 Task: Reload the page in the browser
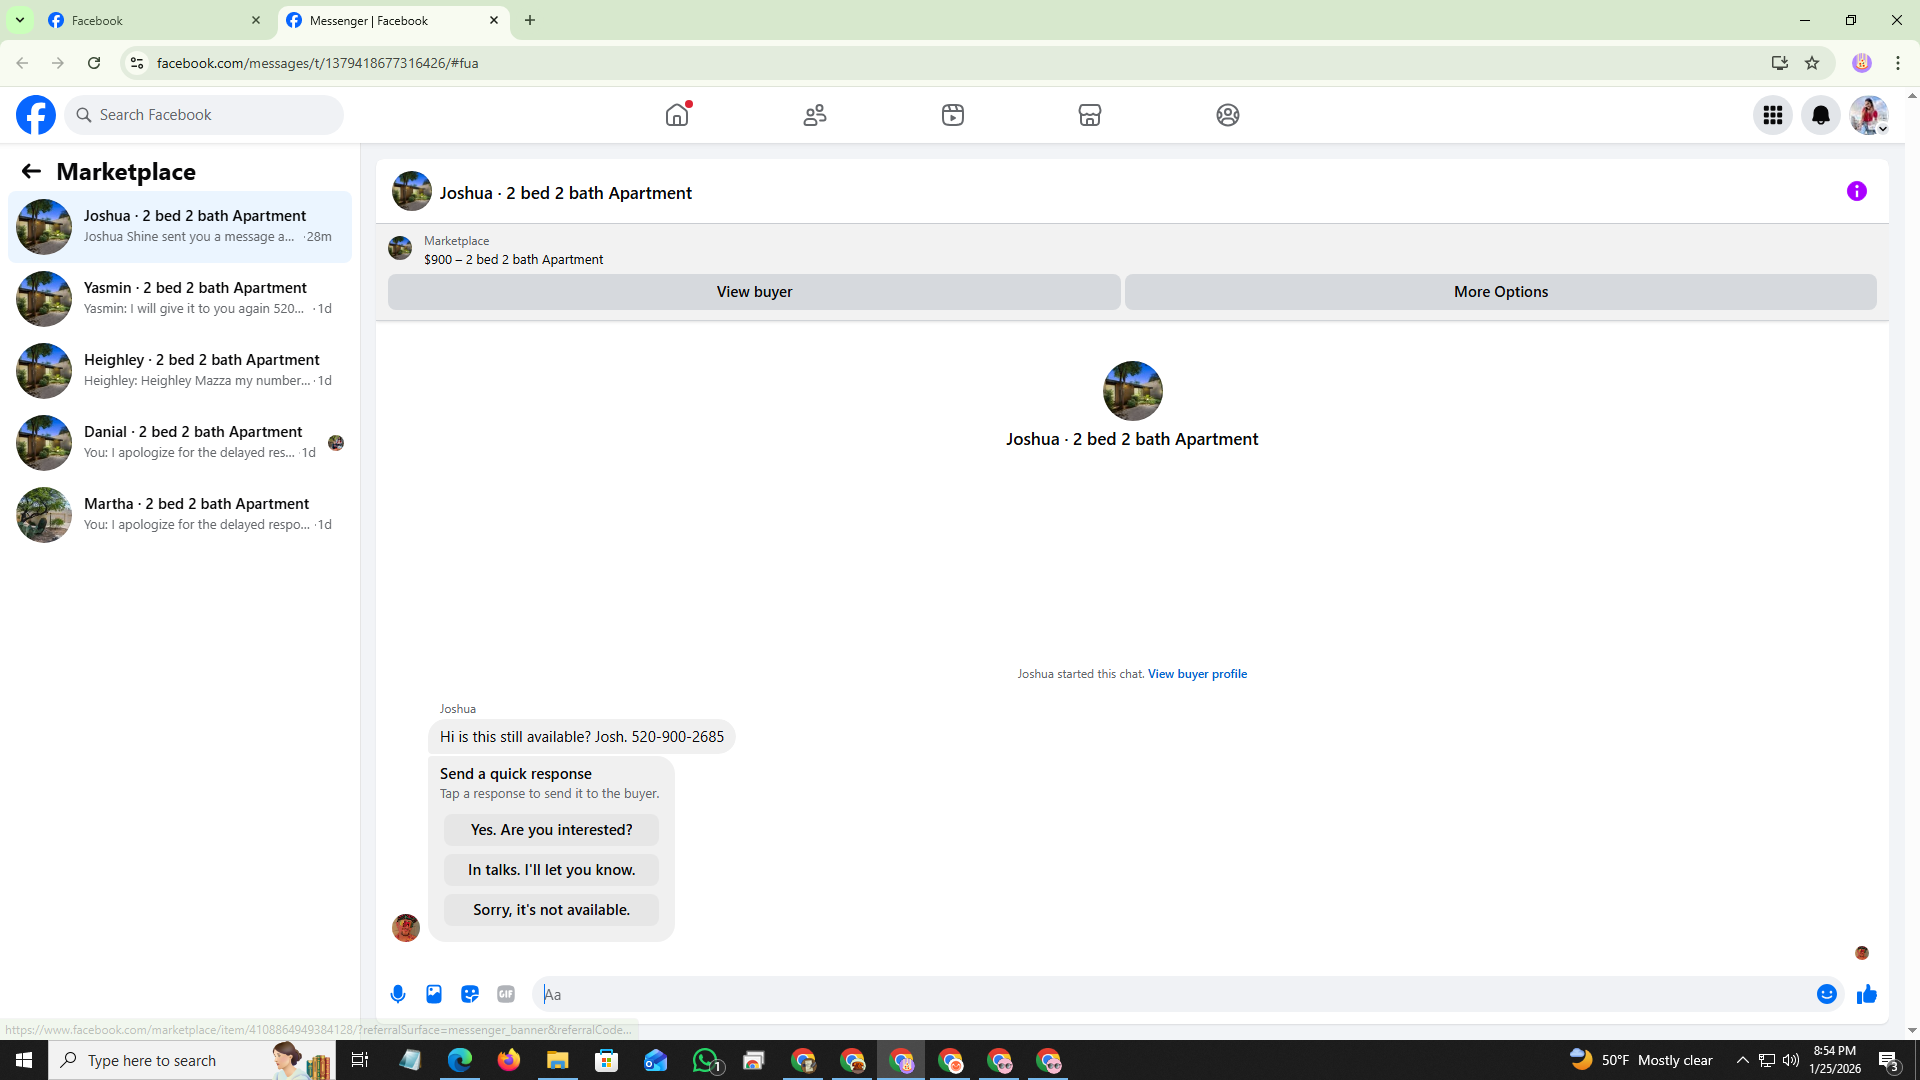pos(94,63)
